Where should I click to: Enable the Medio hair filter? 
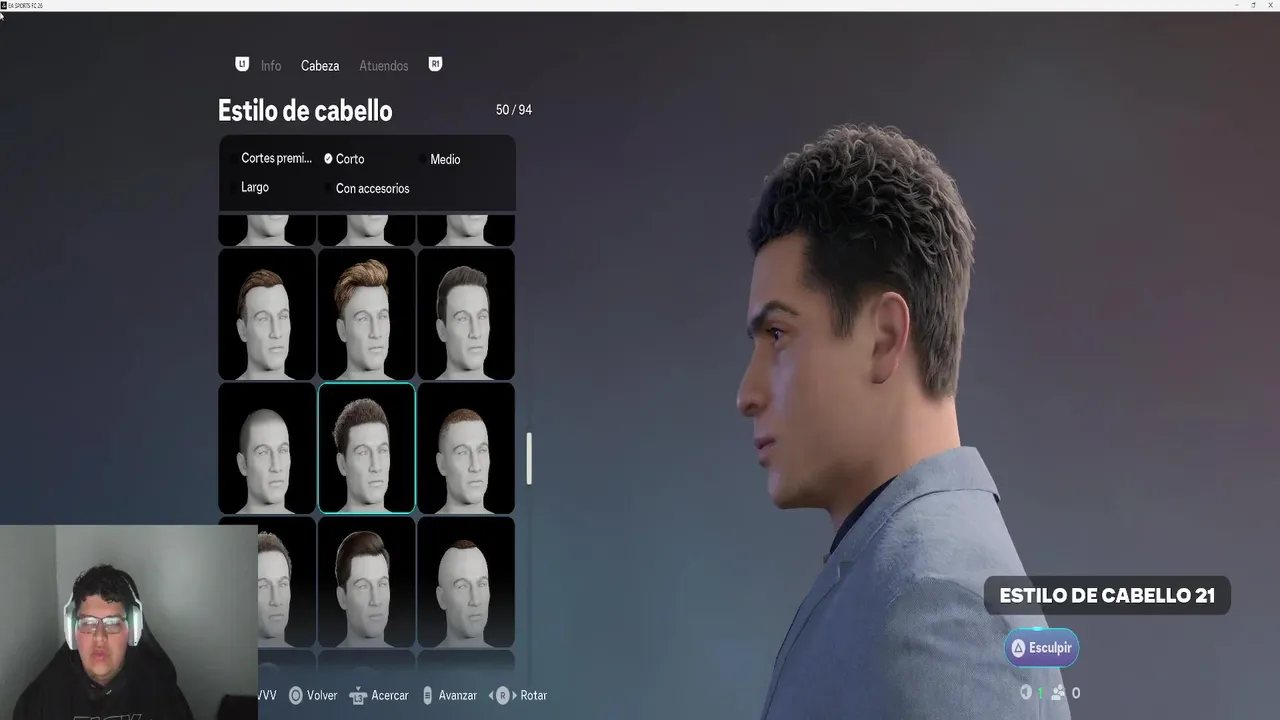(440, 159)
